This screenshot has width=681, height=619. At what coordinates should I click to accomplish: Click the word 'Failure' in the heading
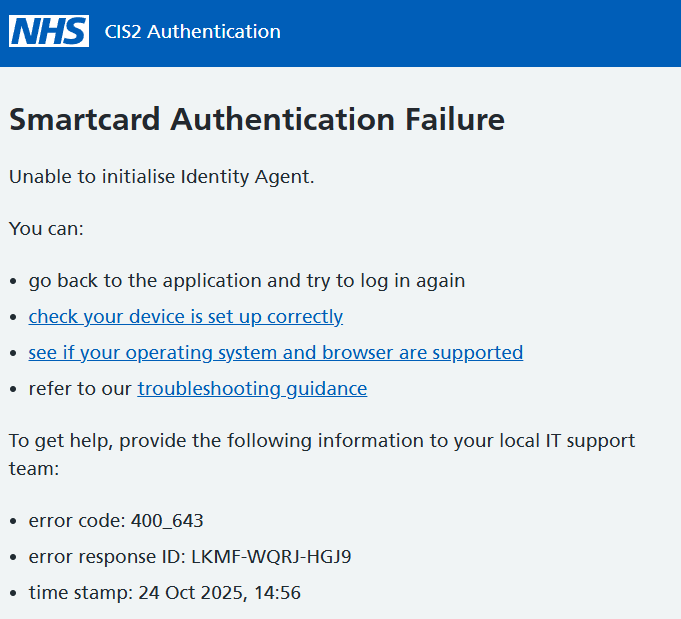(x=454, y=120)
